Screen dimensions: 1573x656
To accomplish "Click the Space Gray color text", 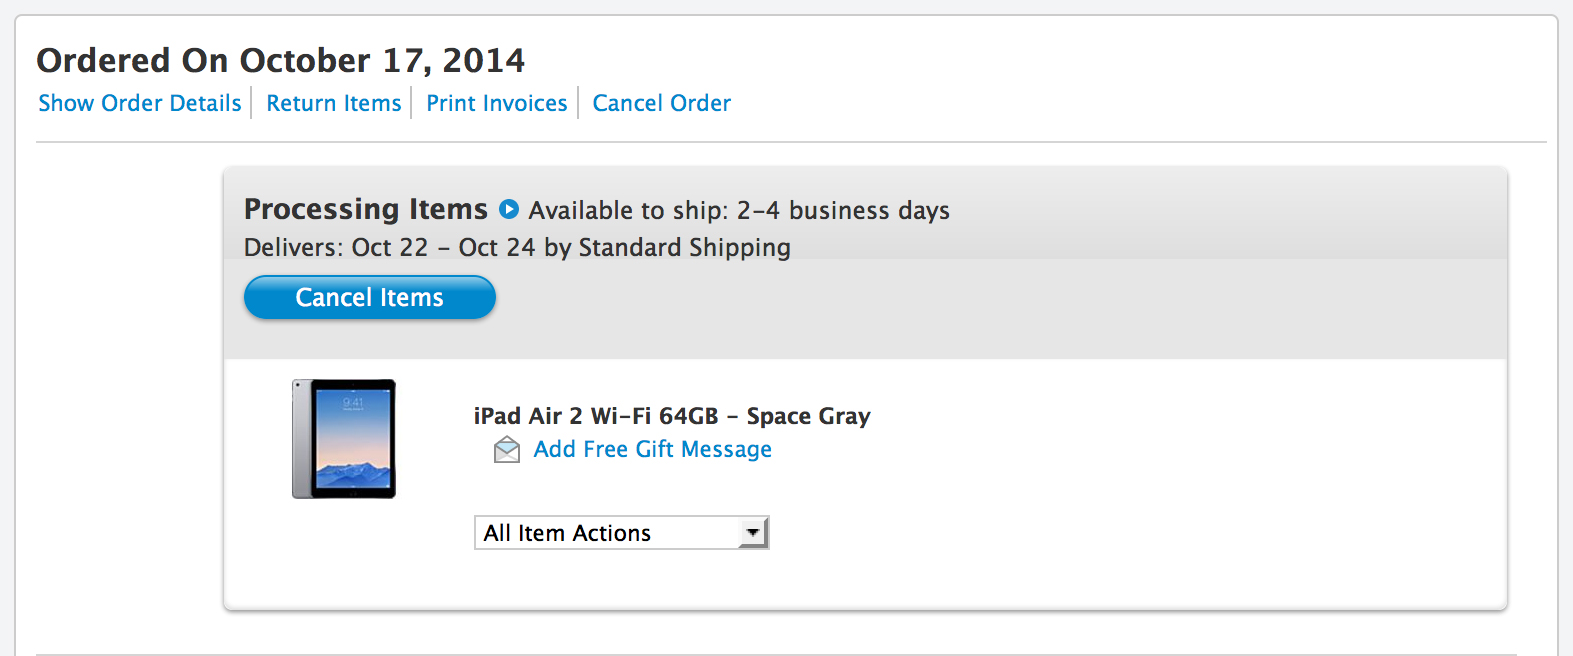I will [808, 416].
